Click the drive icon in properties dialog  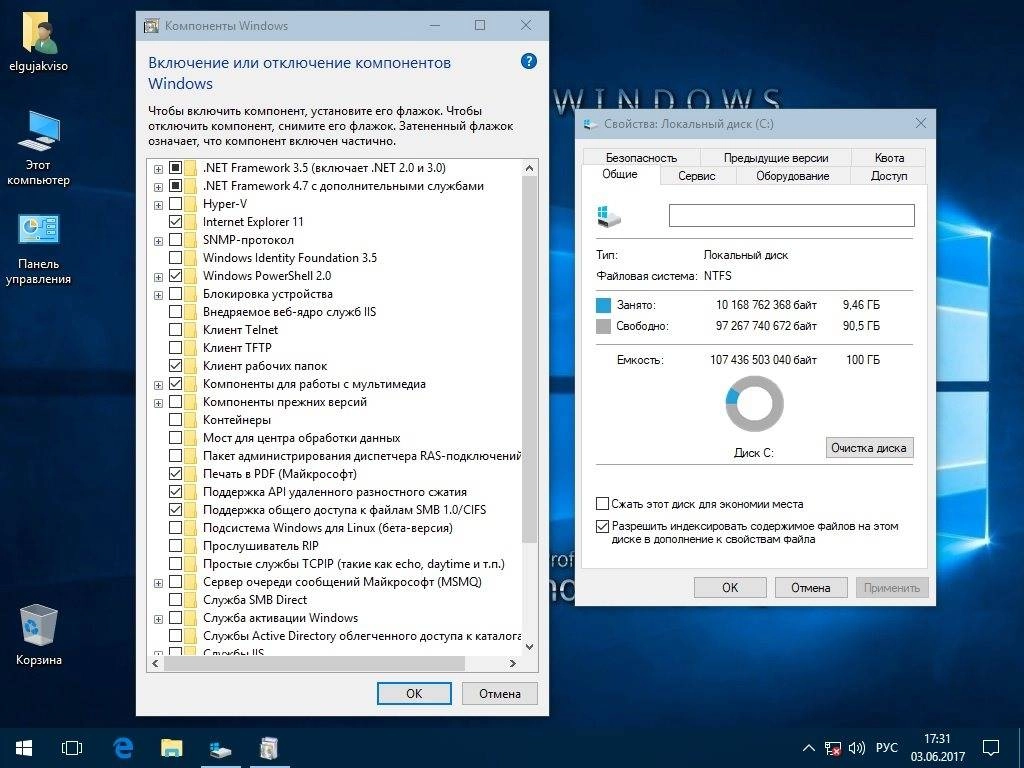pyautogui.click(x=609, y=216)
